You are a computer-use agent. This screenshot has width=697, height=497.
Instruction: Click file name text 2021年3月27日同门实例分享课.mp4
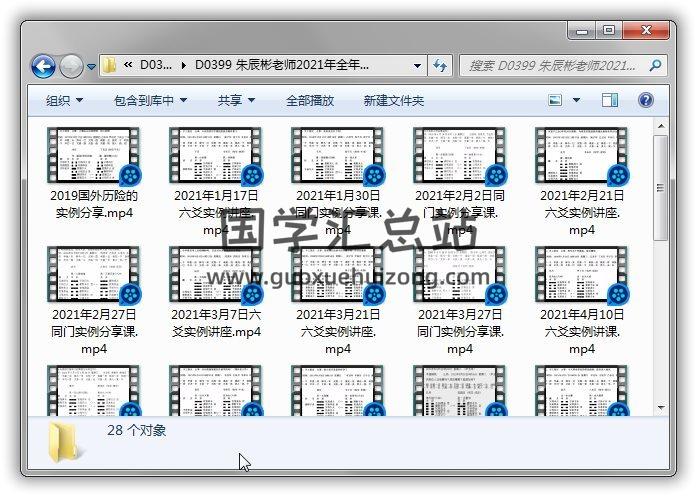460,332
